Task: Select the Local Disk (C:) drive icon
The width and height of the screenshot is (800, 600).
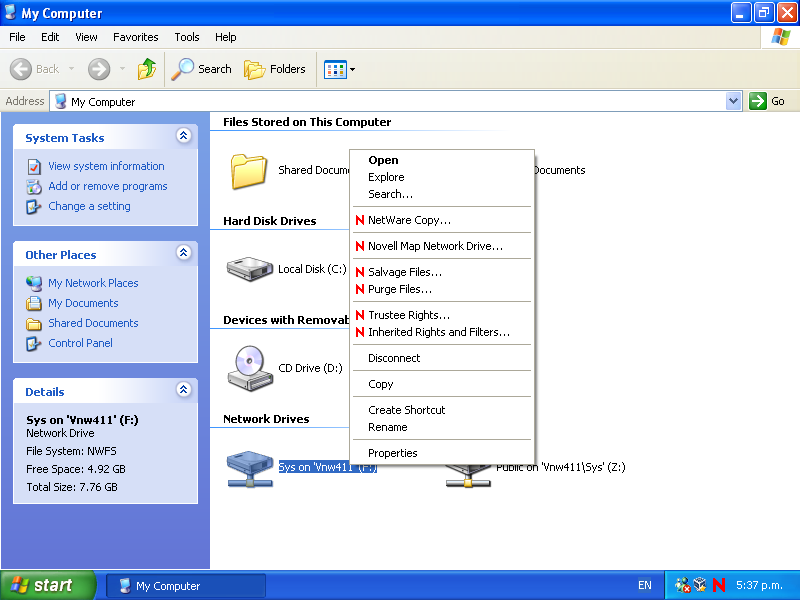Action: pyautogui.click(x=249, y=269)
